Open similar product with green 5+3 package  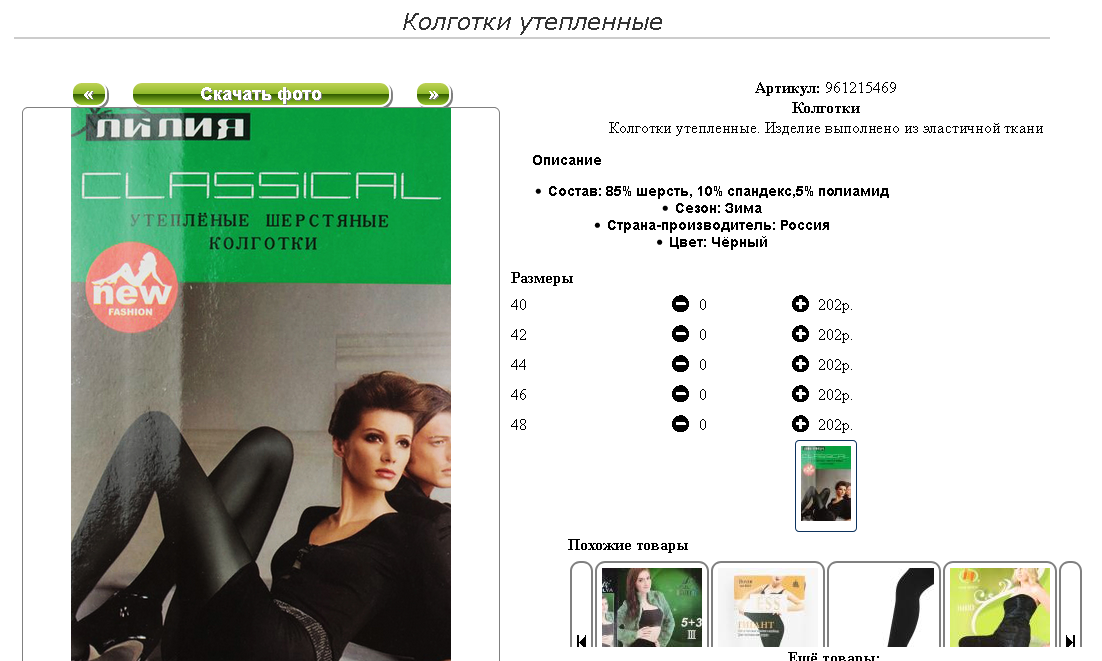pyautogui.click(x=652, y=607)
